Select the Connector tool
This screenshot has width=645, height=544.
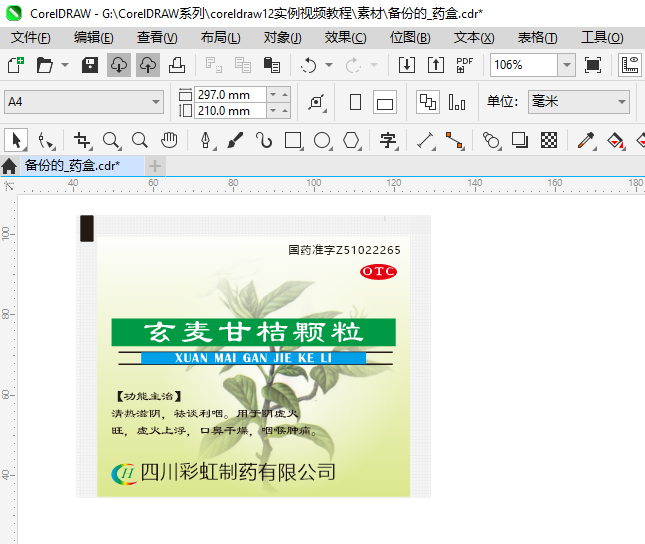click(x=455, y=140)
